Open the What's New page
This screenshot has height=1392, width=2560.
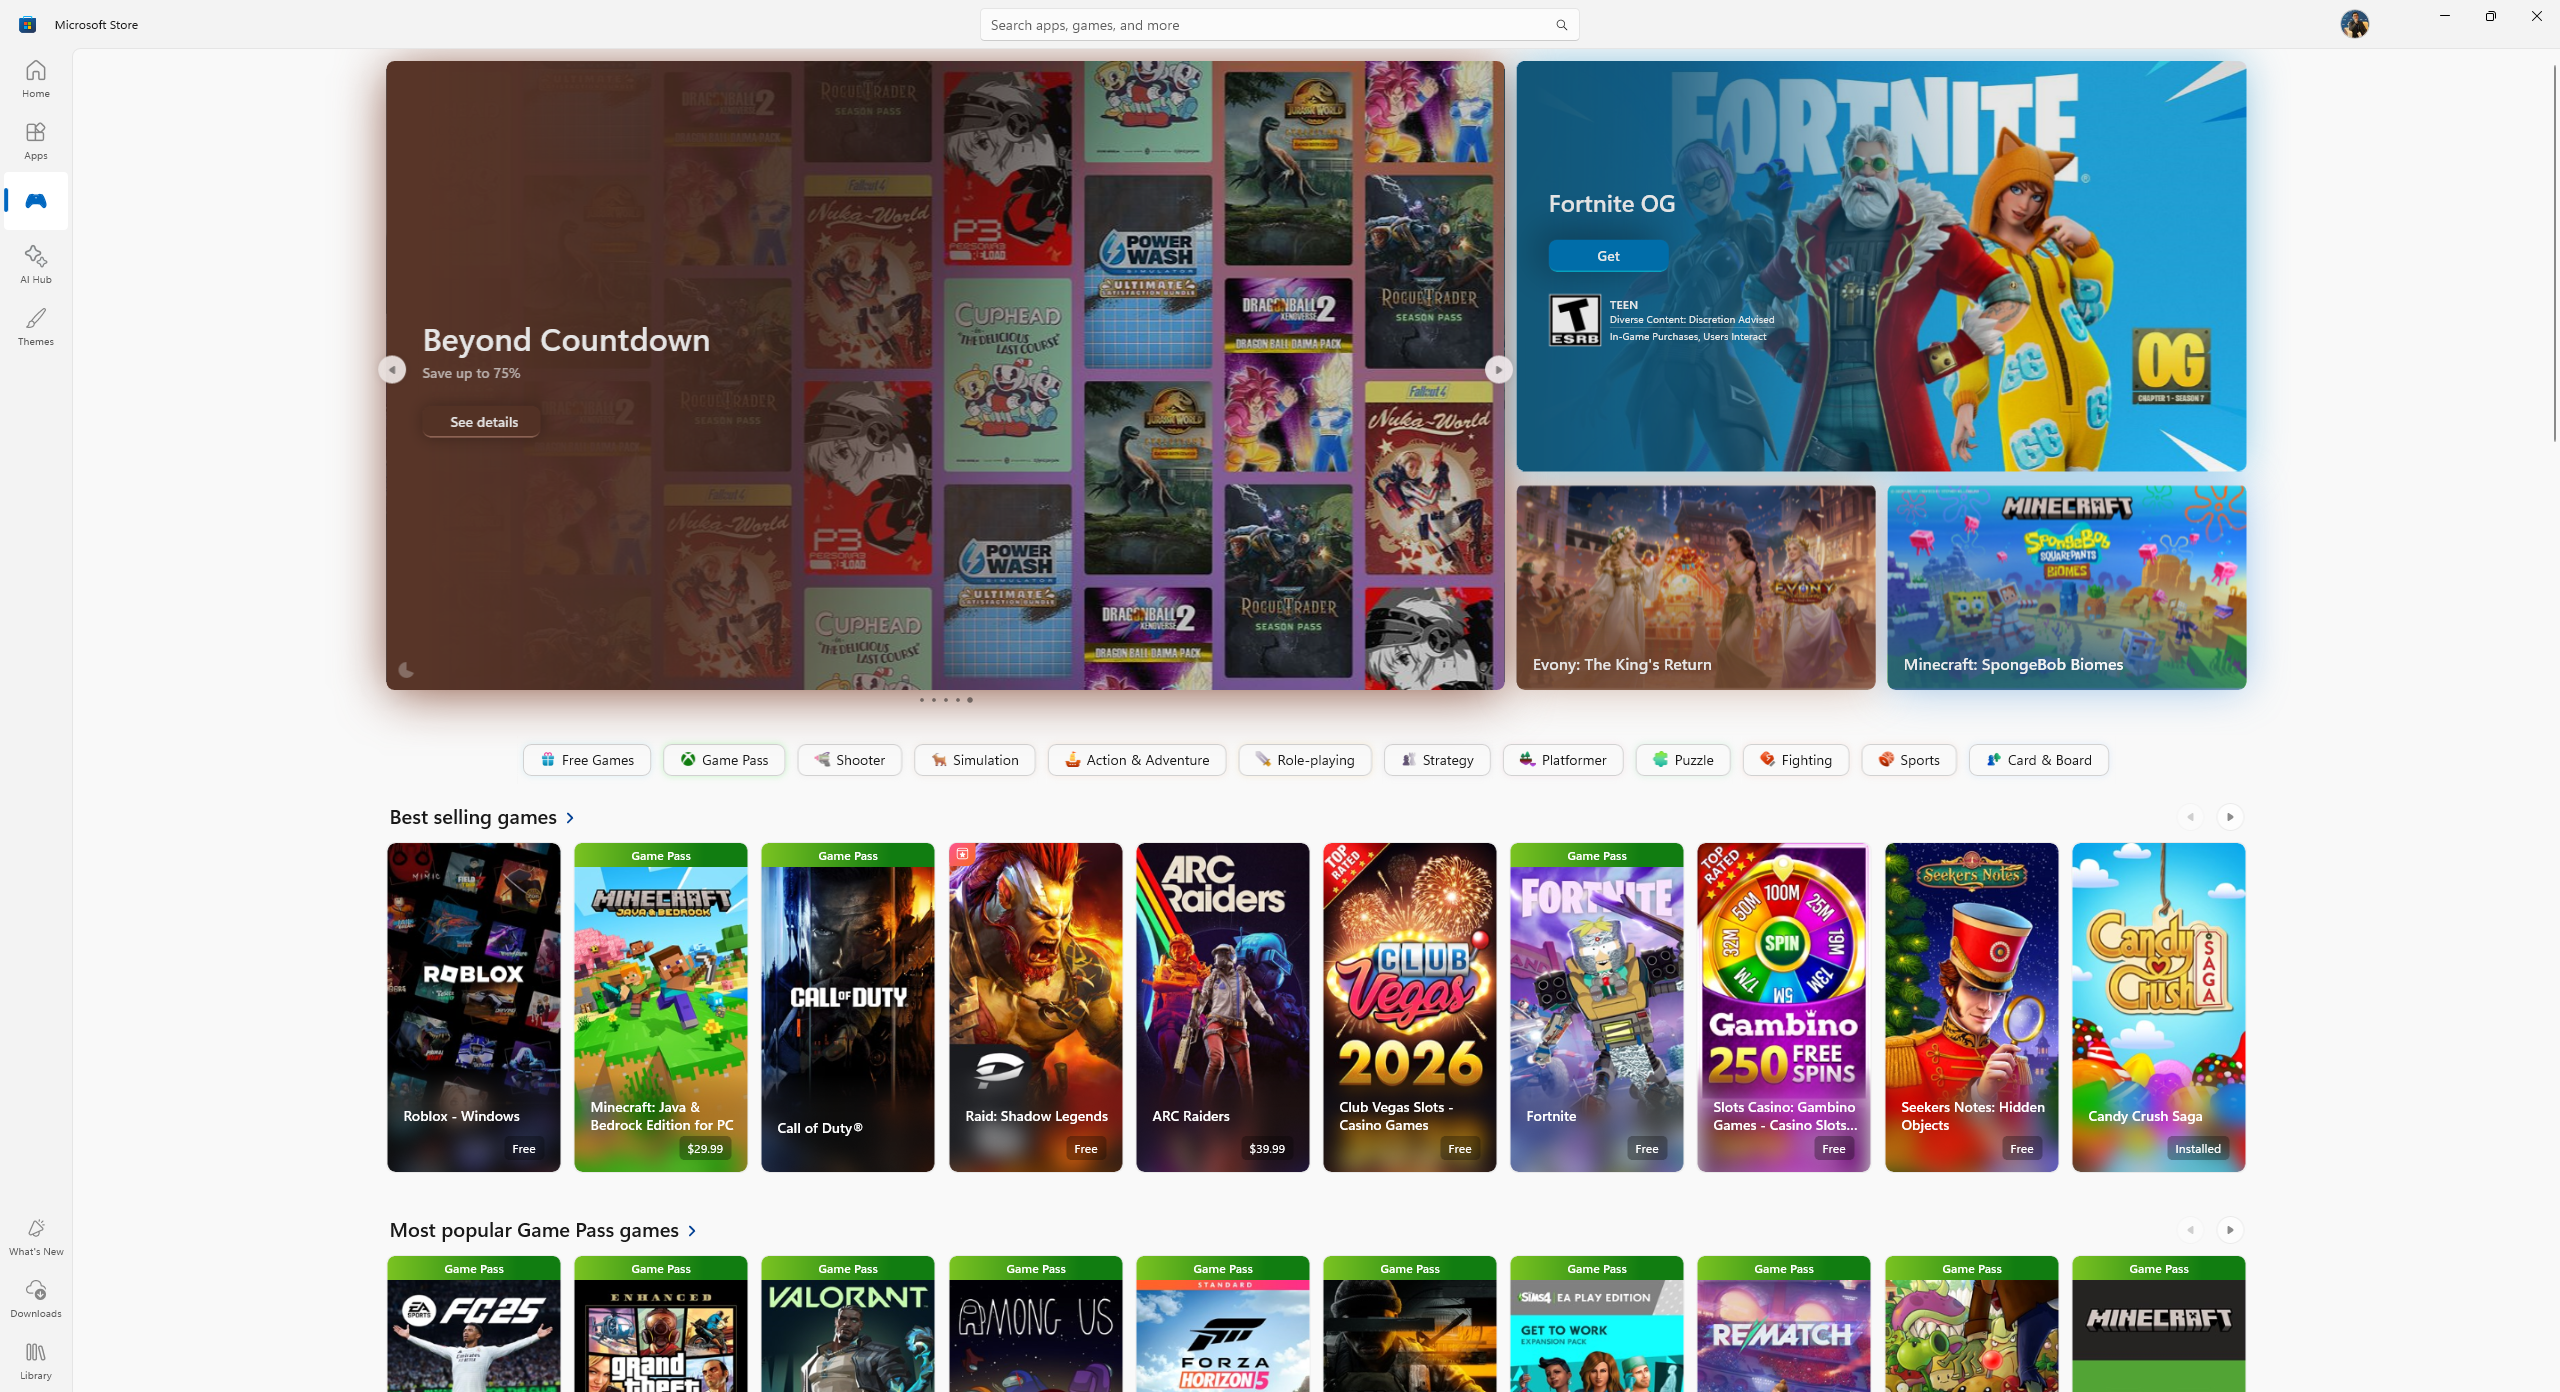pyautogui.click(x=35, y=1236)
